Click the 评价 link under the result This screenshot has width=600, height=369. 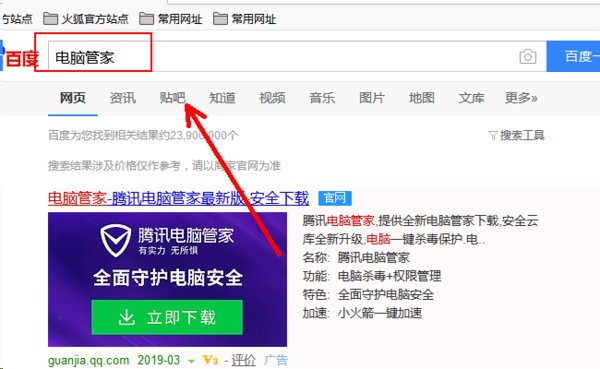pyautogui.click(x=243, y=360)
